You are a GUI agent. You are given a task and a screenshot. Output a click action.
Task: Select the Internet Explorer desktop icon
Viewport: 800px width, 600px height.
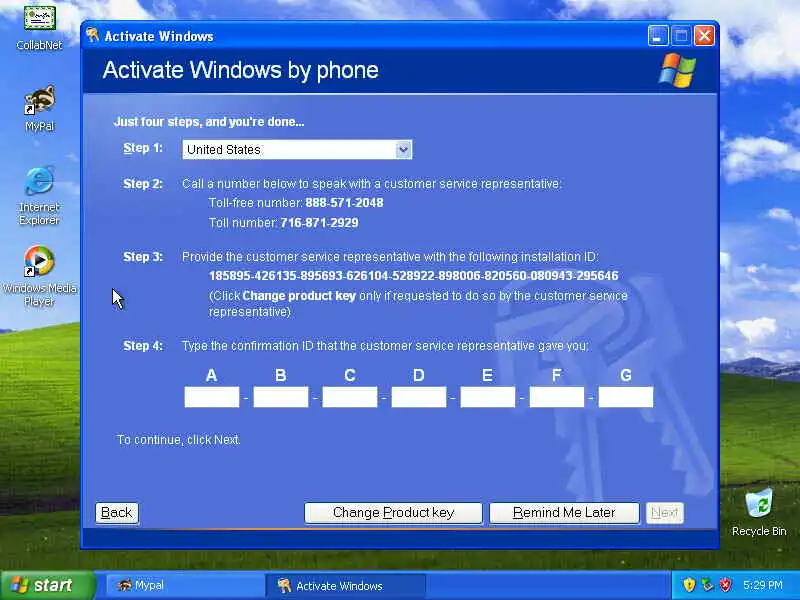39,195
